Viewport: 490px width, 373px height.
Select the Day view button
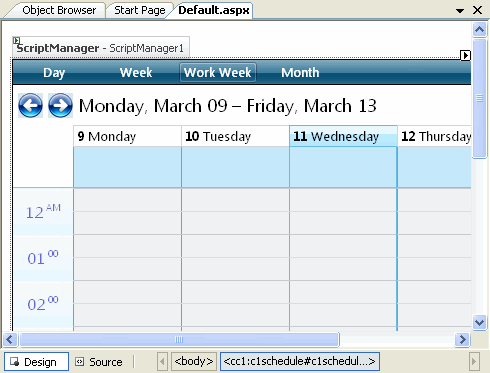(54, 72)
